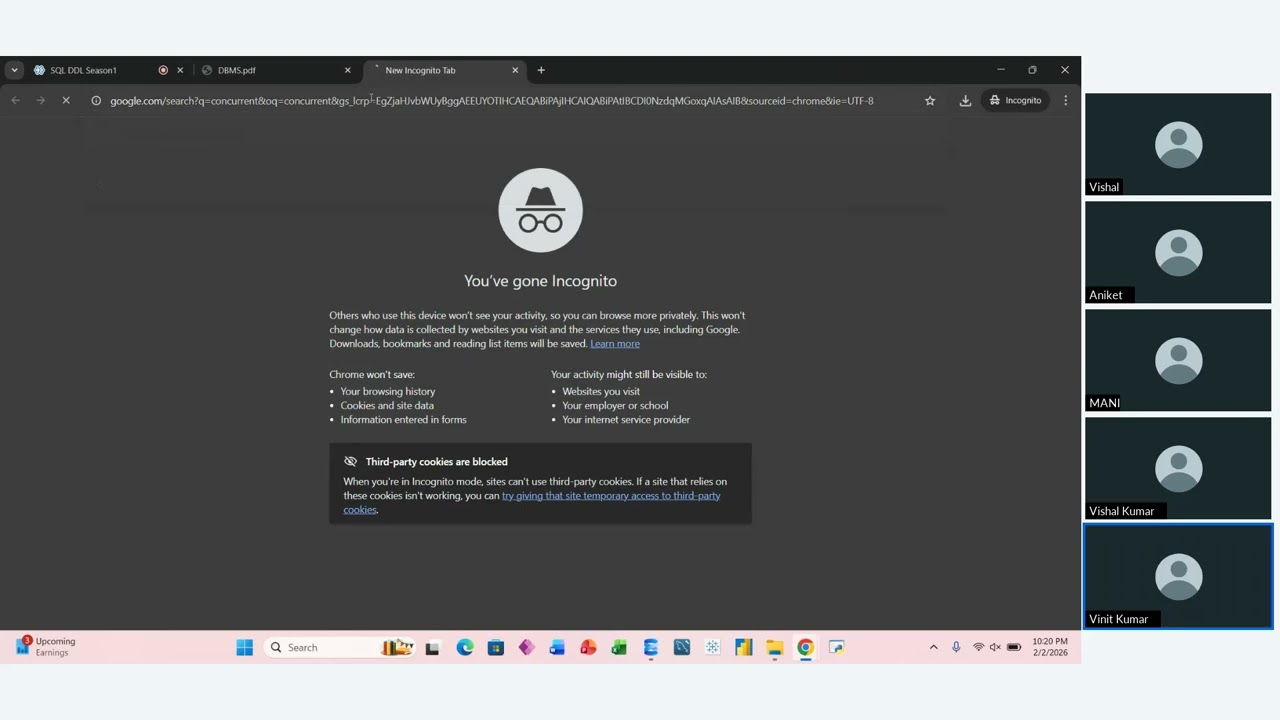Open the green Excel-like taskbar app
The image size is (1280, 720).
[619, 647]
